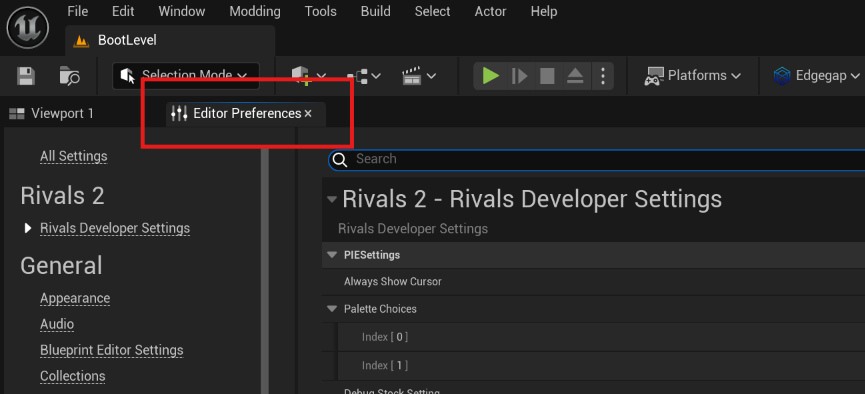Viewport: 865px width, 394px height.
Task: Open the Window menu
Action: click(x=181, y=11)
